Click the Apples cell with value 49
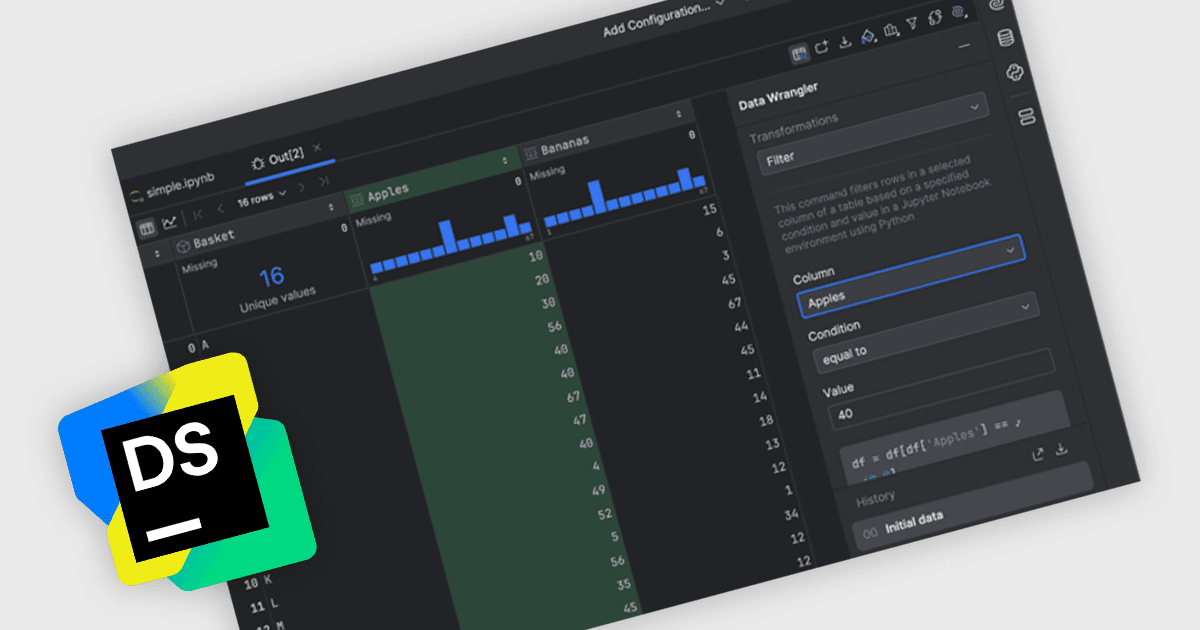The image size is (1200, 630). tap(598, 490)
